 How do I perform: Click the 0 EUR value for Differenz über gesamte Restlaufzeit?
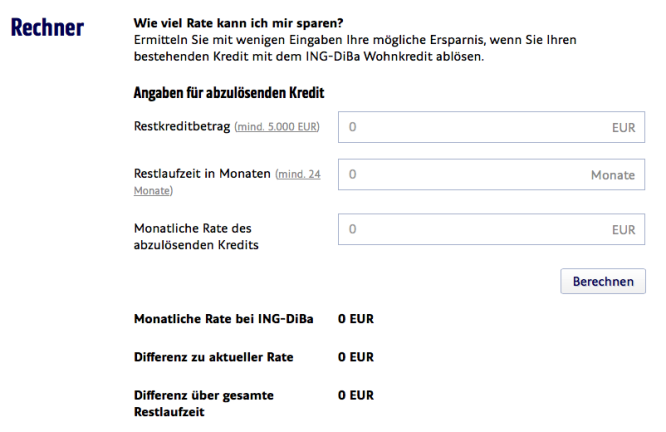356,395
